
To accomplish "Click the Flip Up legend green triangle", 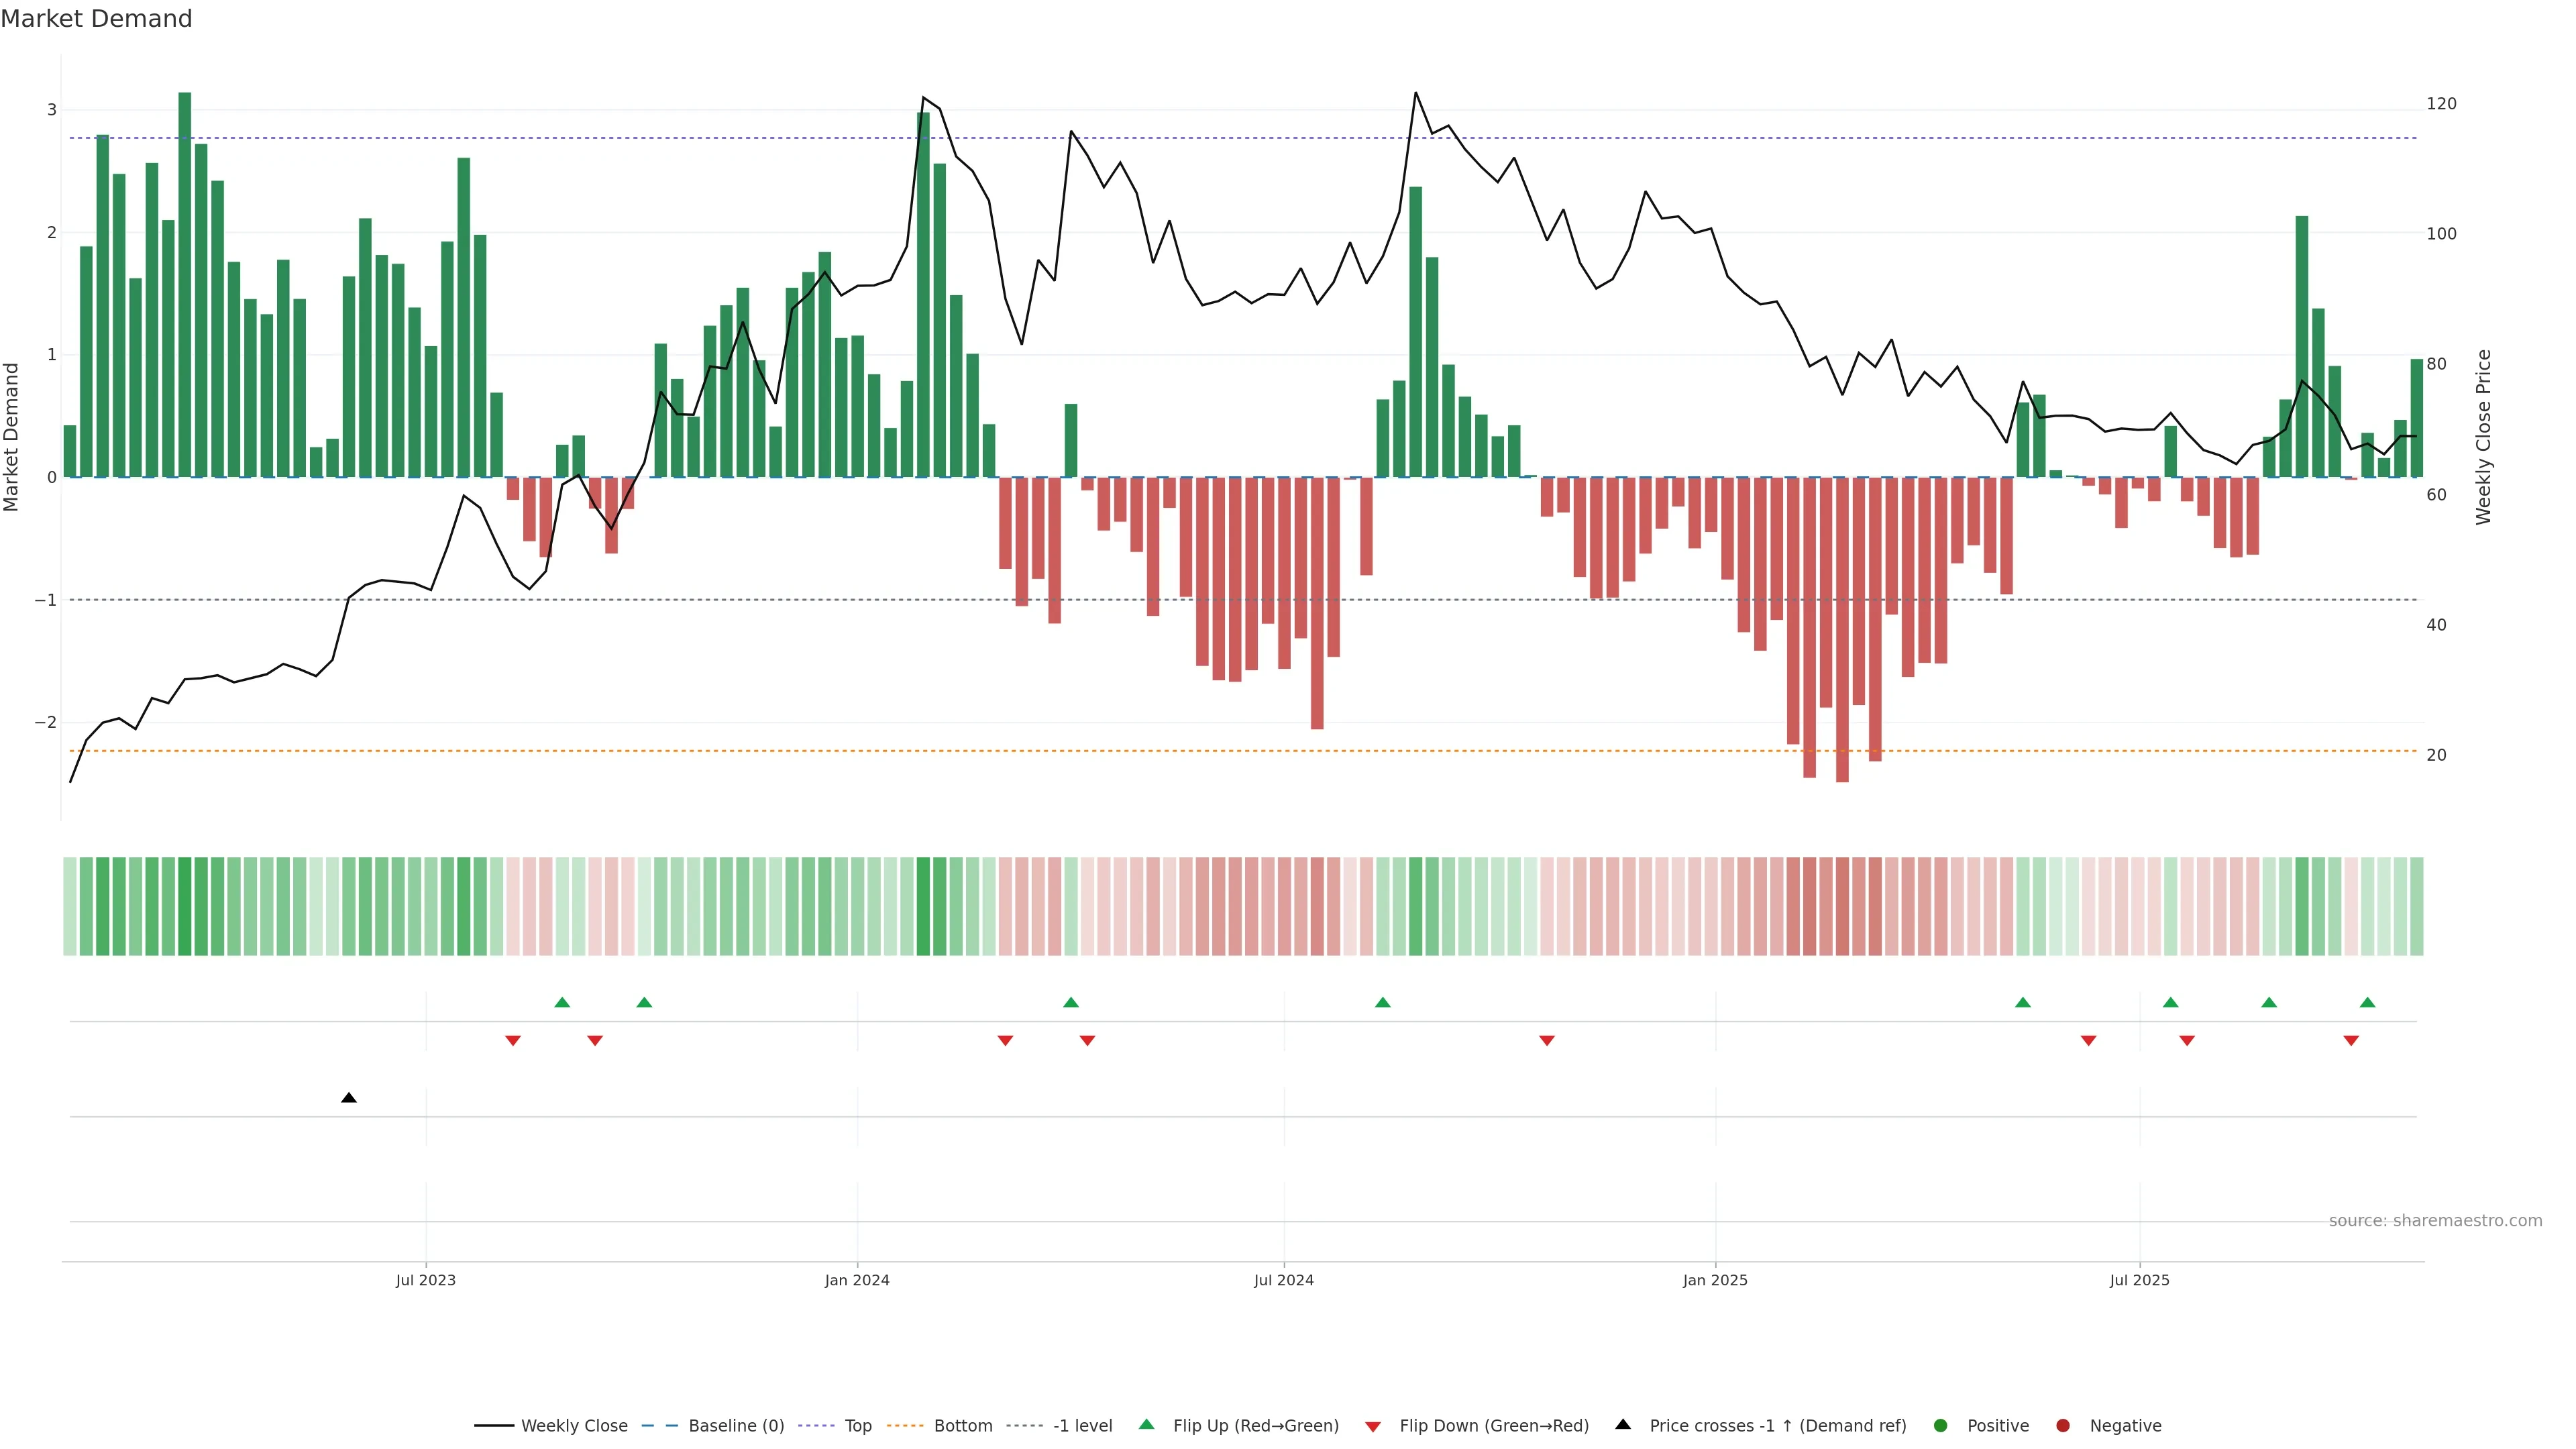I will click(1146, 1425).
